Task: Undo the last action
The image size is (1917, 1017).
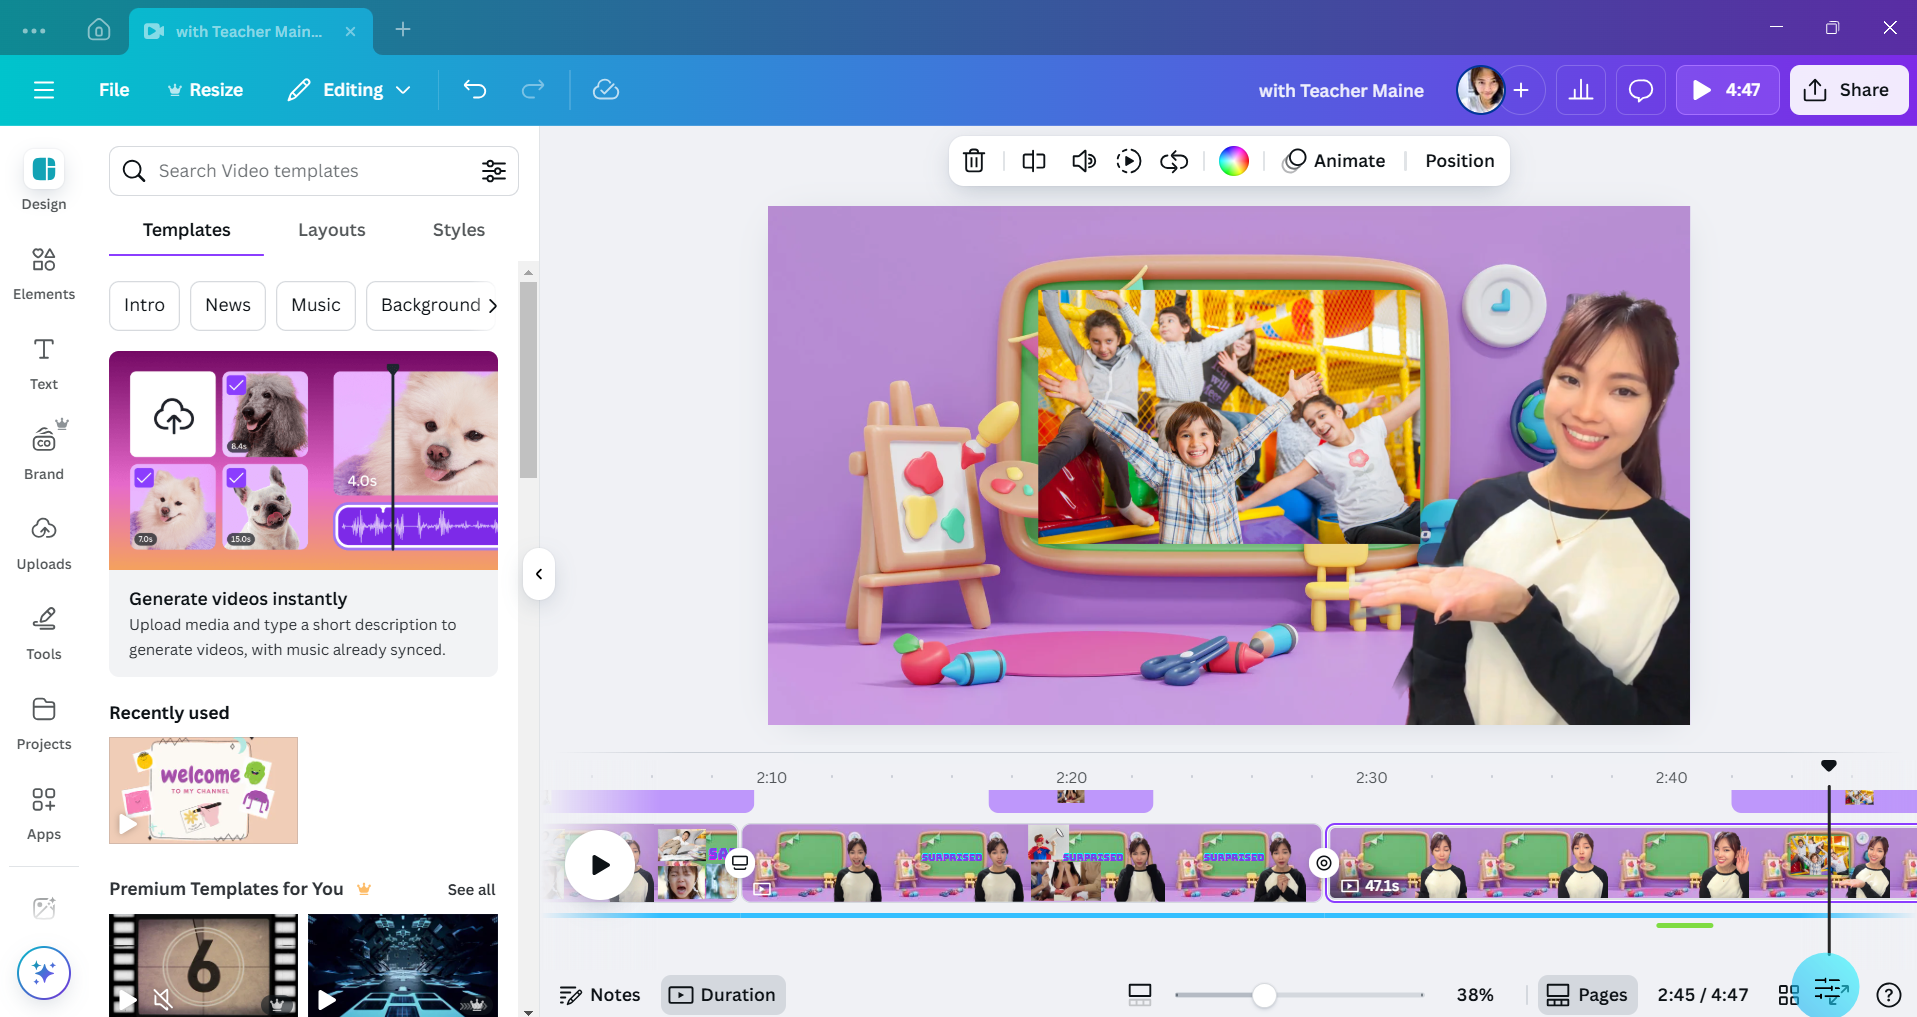Action: (475, 90)
